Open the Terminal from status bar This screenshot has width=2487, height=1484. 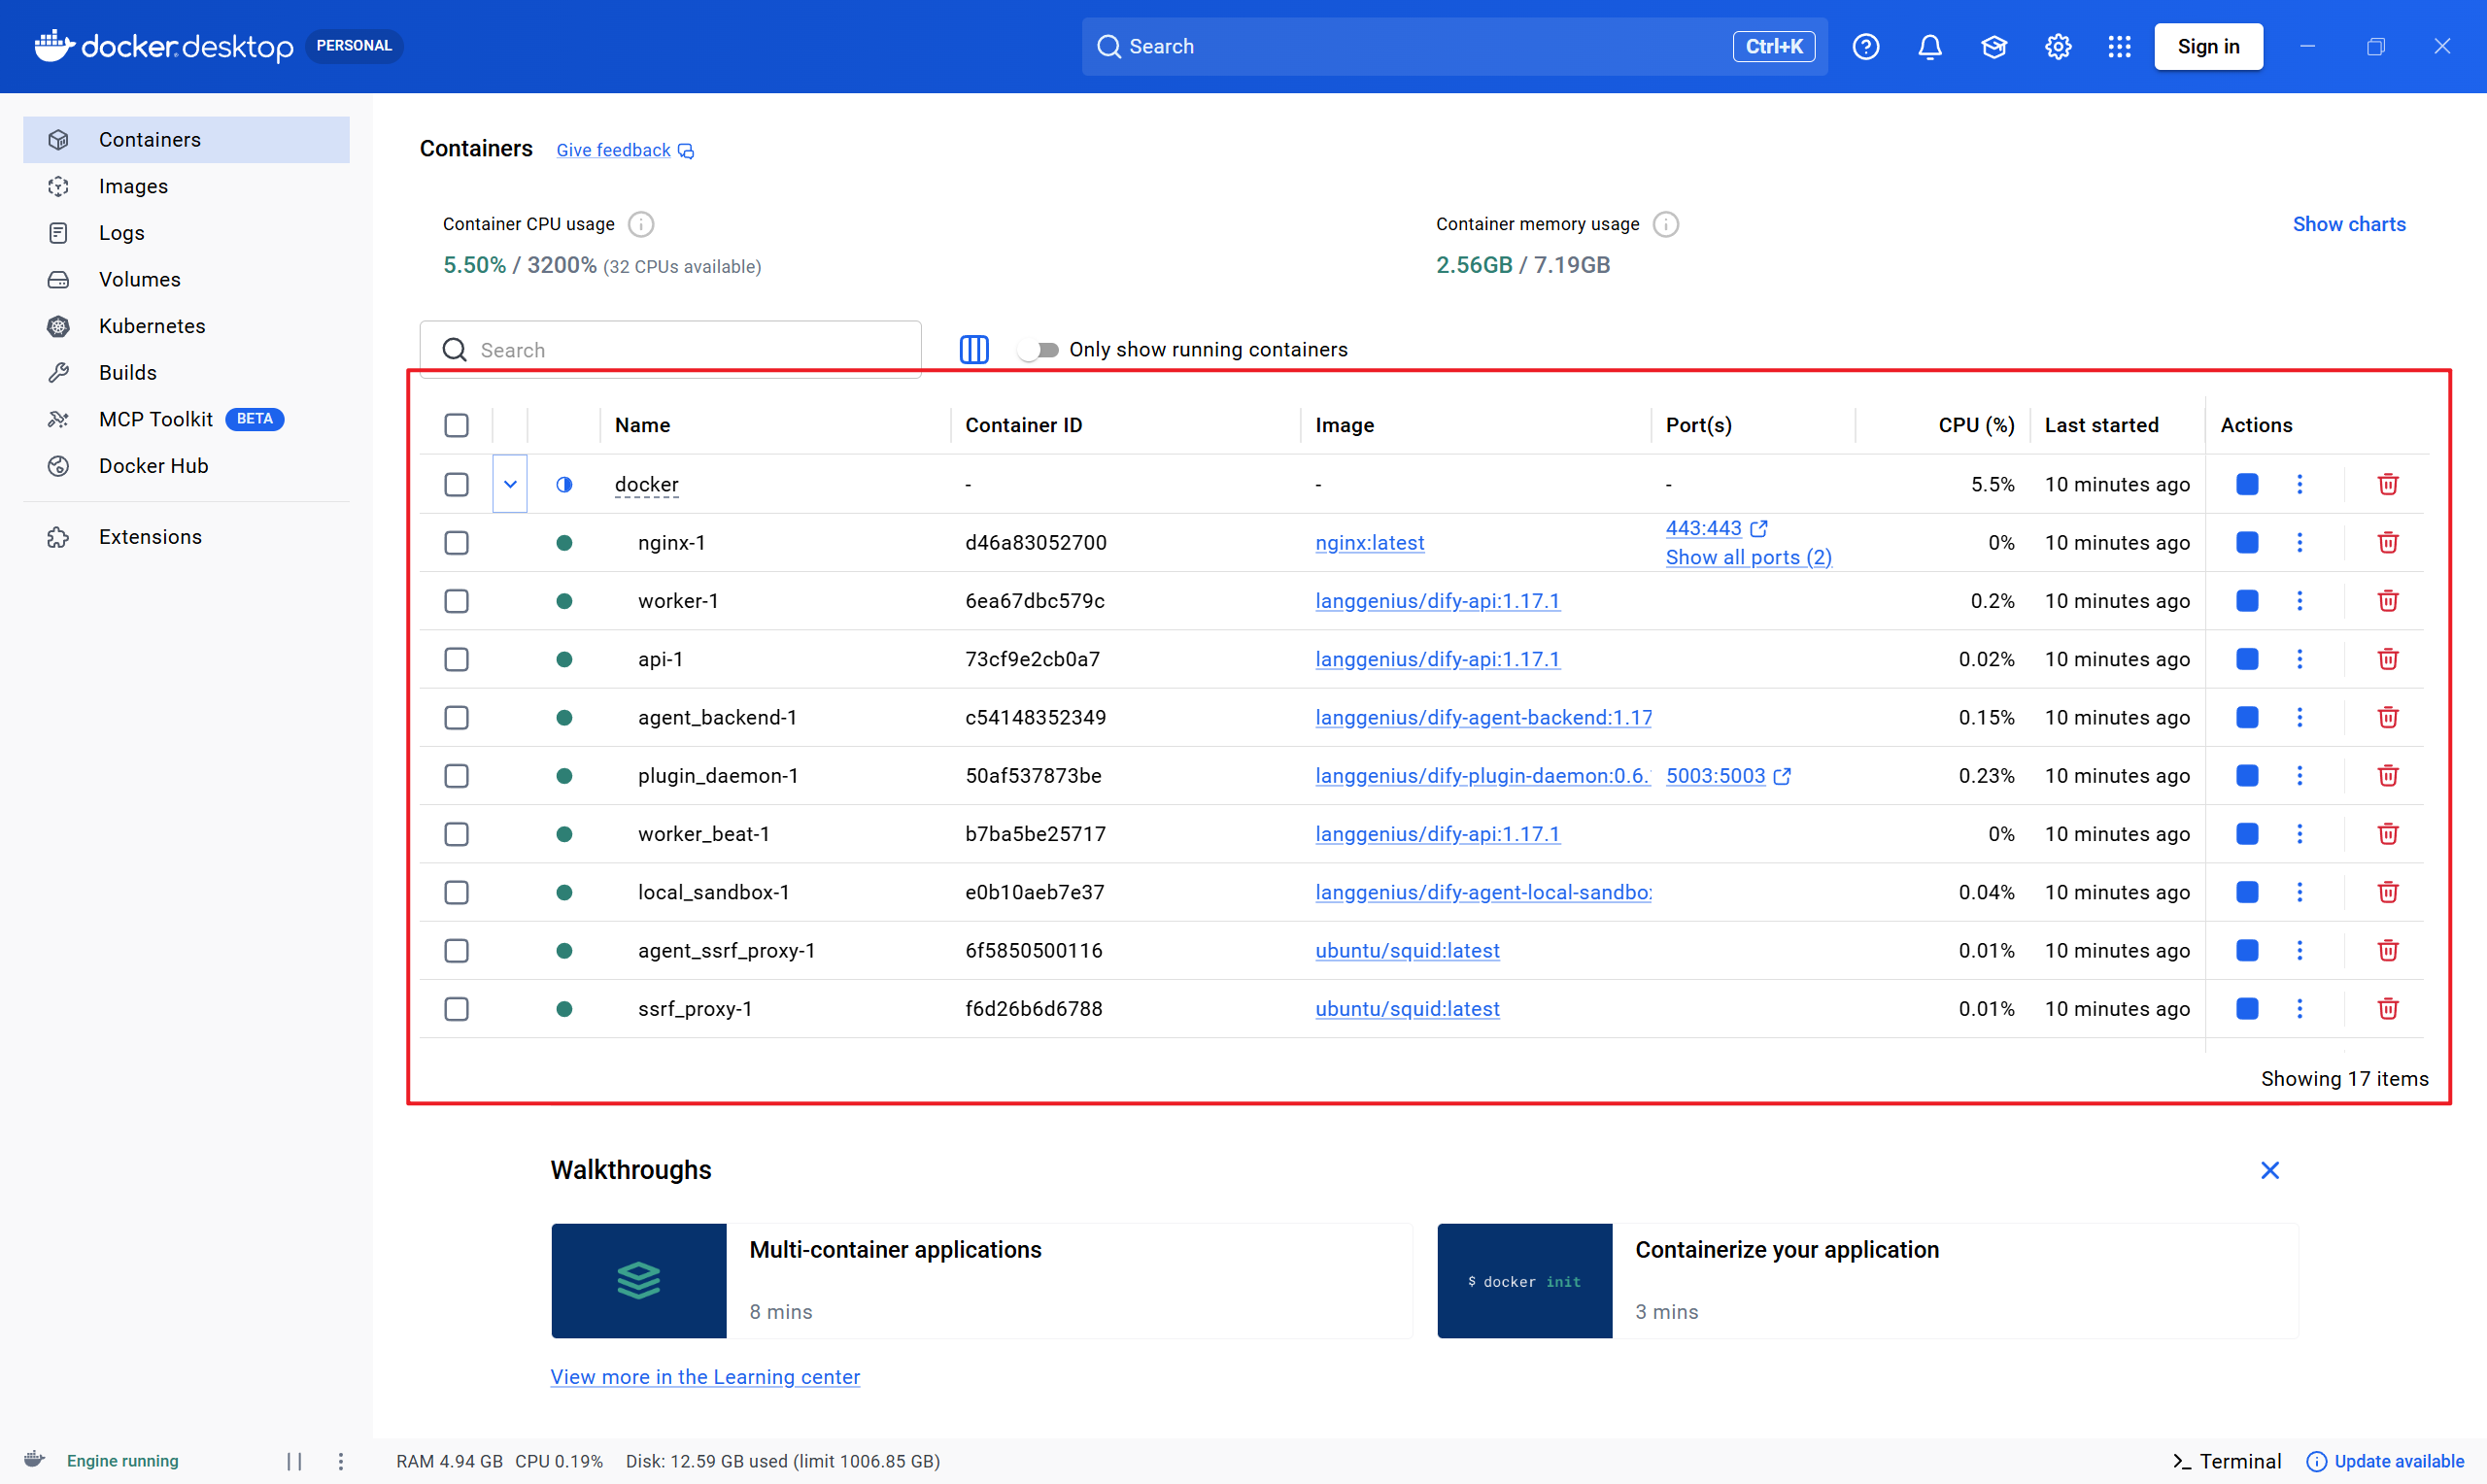[x=2226, y=1461]
